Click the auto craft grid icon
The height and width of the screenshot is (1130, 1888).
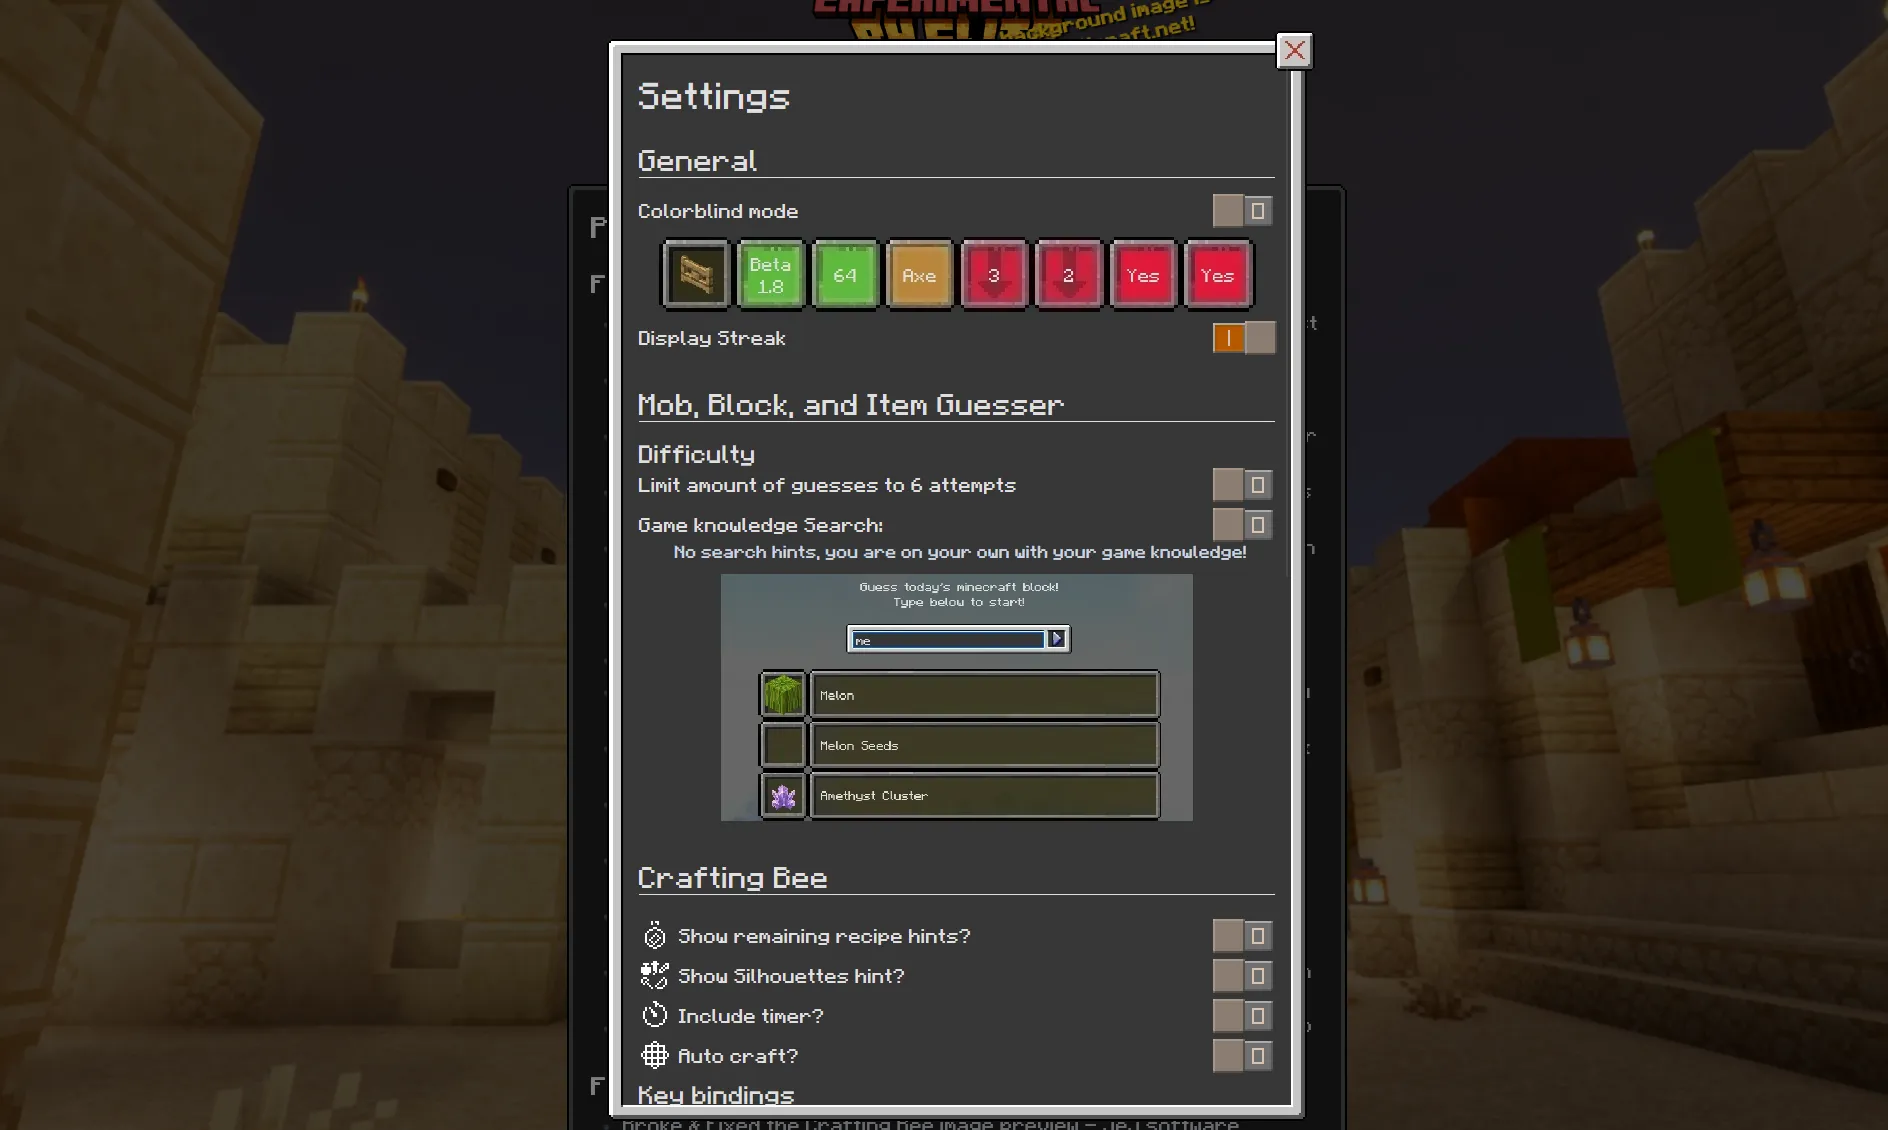tap(654, 1055)
